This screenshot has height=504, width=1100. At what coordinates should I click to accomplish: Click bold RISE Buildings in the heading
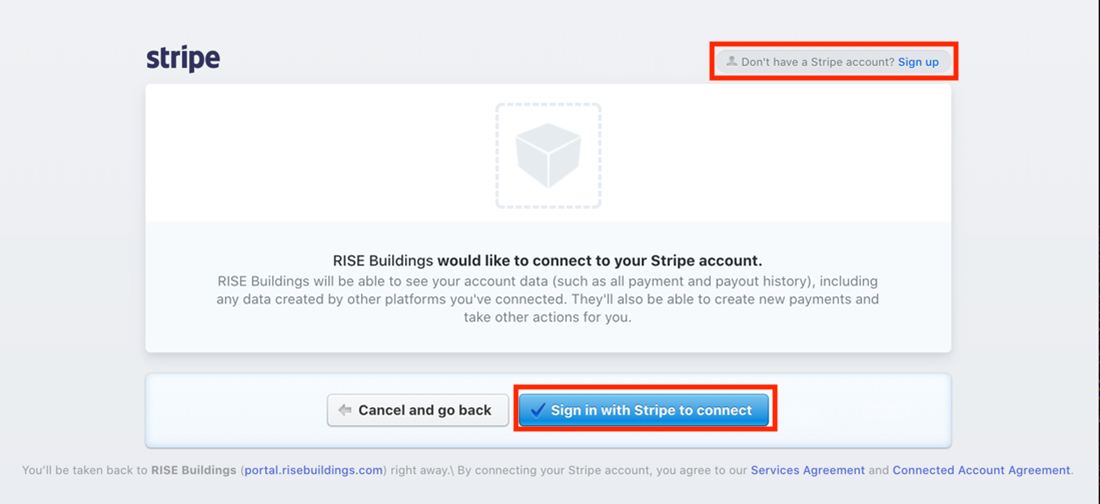tap(384, 261)
